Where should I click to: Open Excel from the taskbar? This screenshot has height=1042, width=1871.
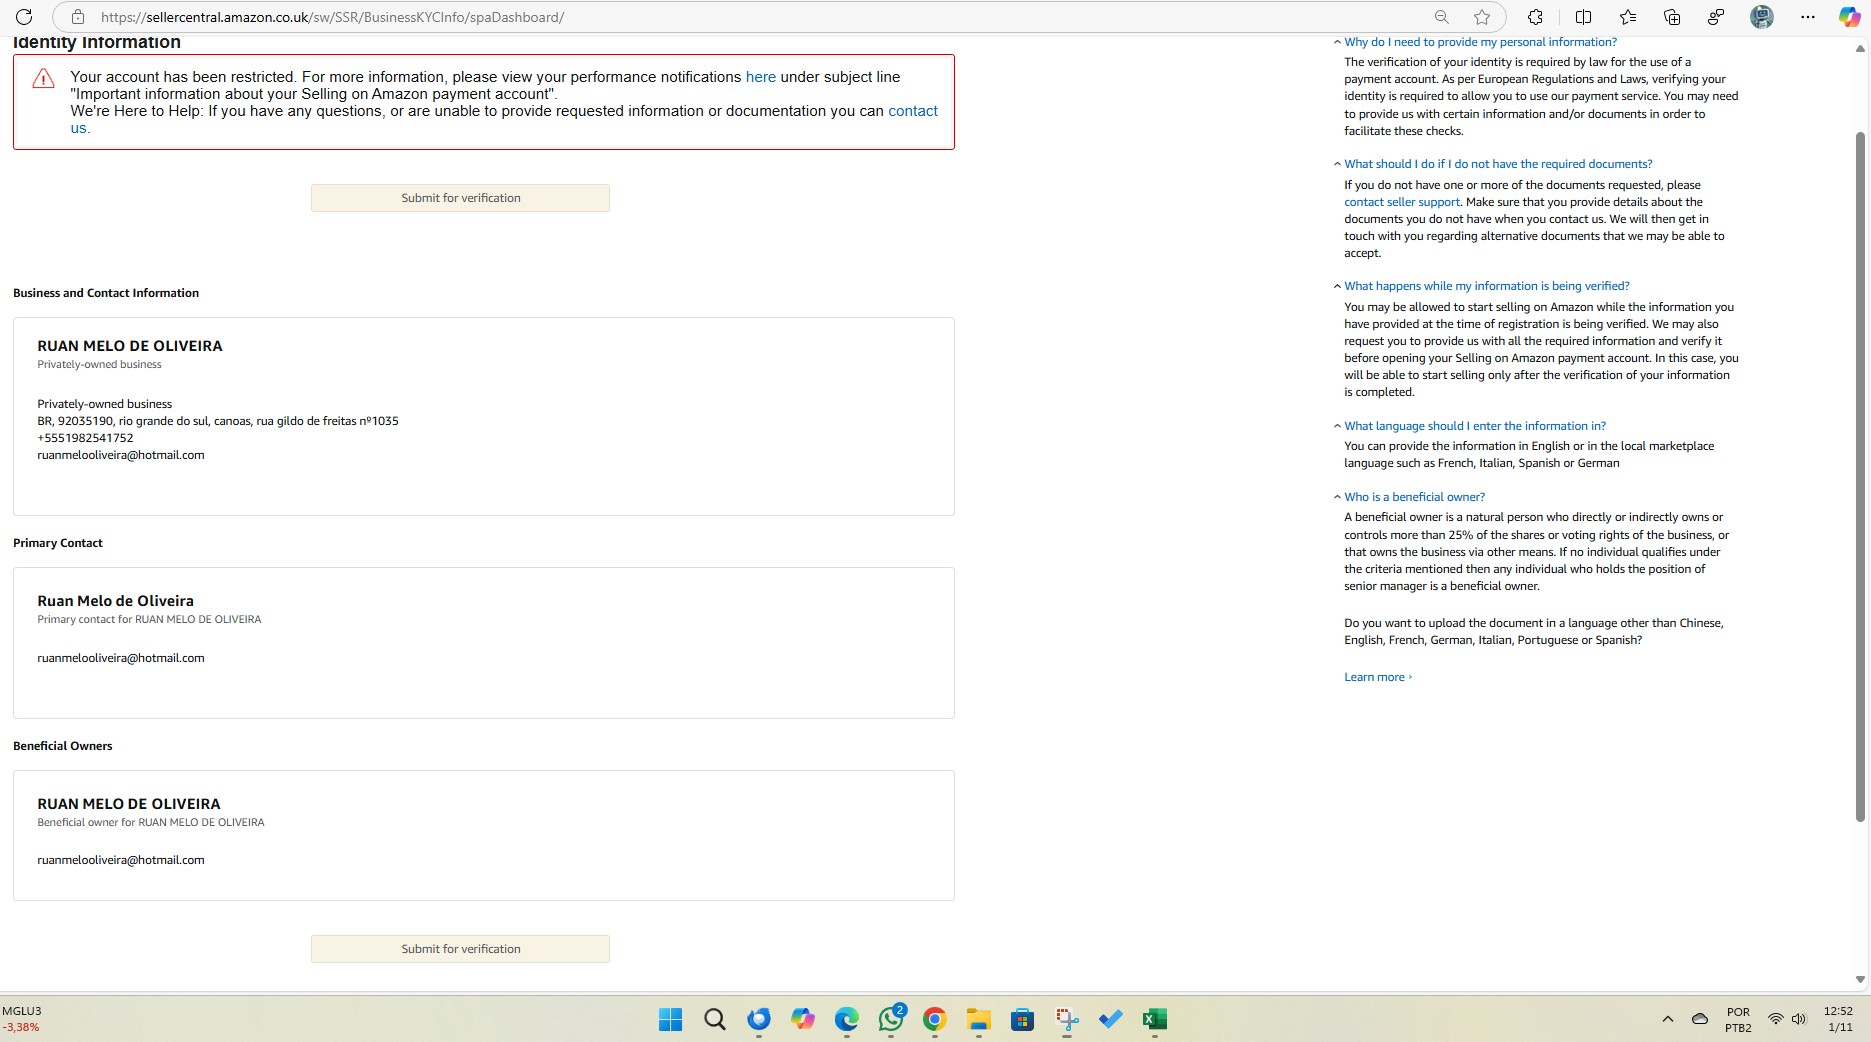(x=1155, y=1019)
